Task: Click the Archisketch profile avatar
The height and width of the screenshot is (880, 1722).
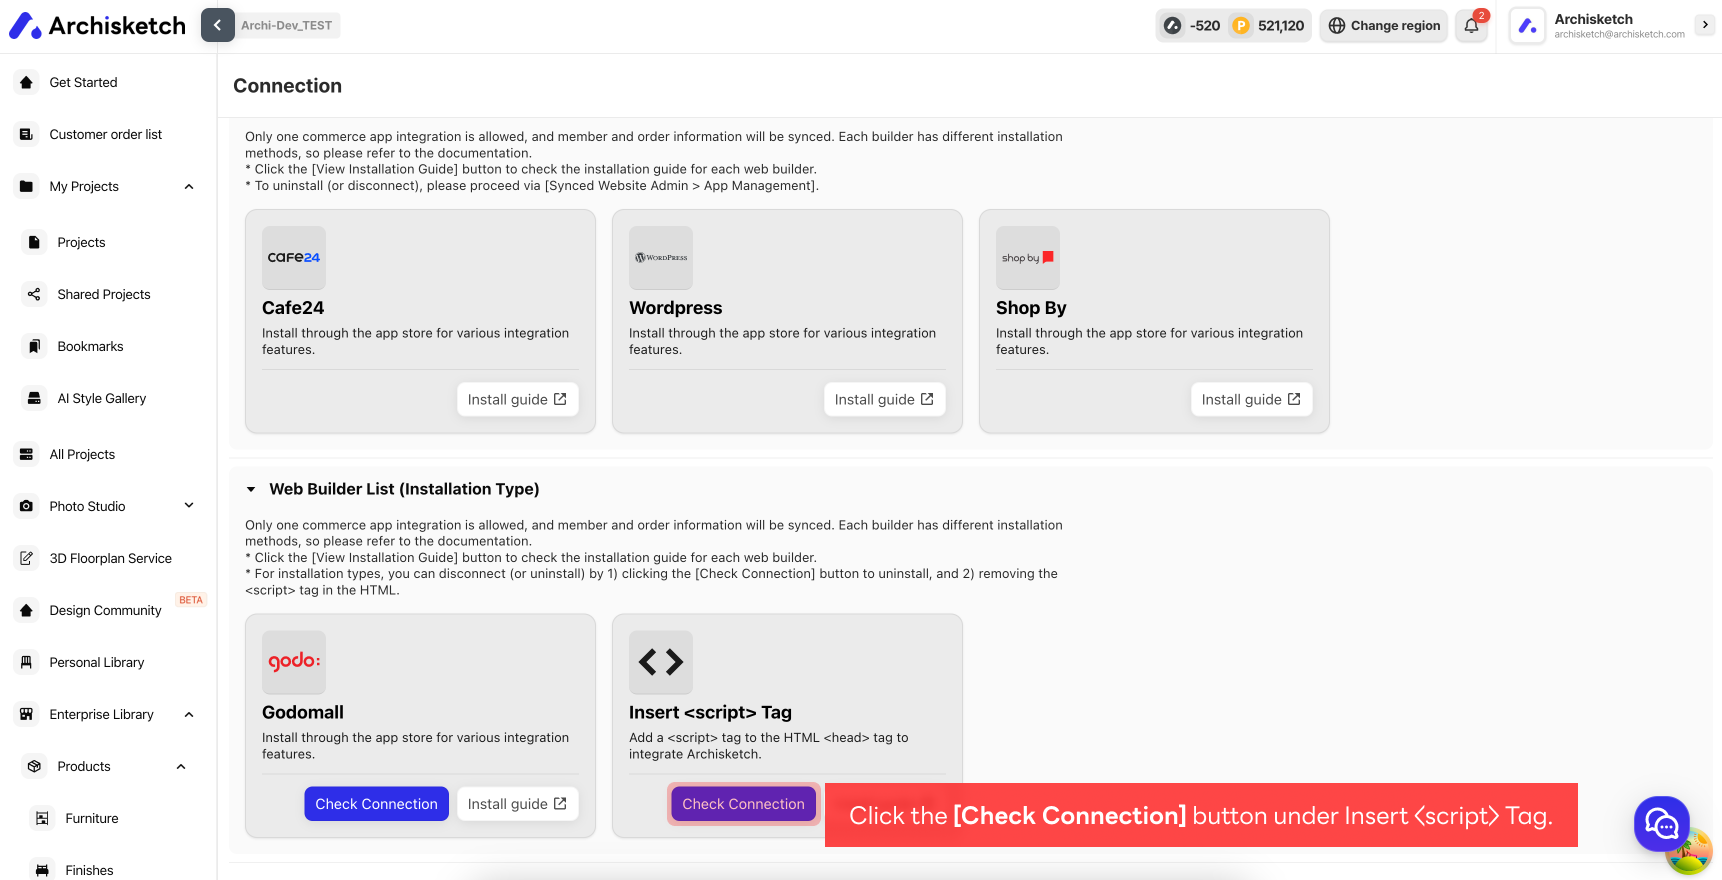Action: pyautogui.click(x=1527, y=26)
